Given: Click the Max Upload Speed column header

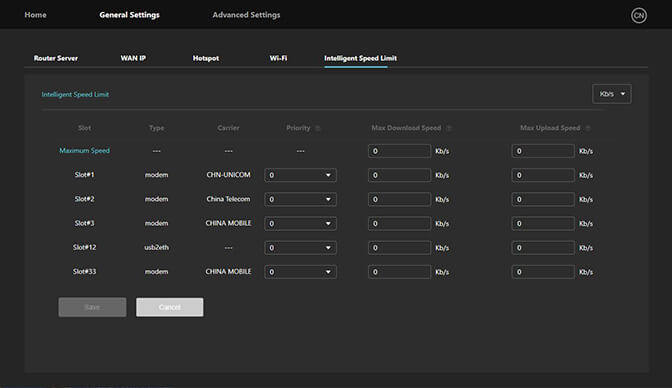Looking at the screenshot, I should point(550,128).
